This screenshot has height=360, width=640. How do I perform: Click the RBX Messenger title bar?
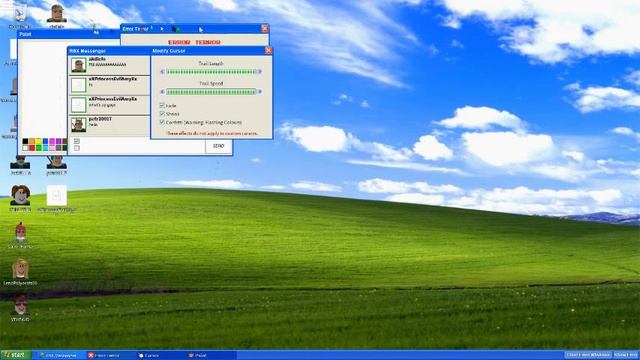click(x=109, y=51)
